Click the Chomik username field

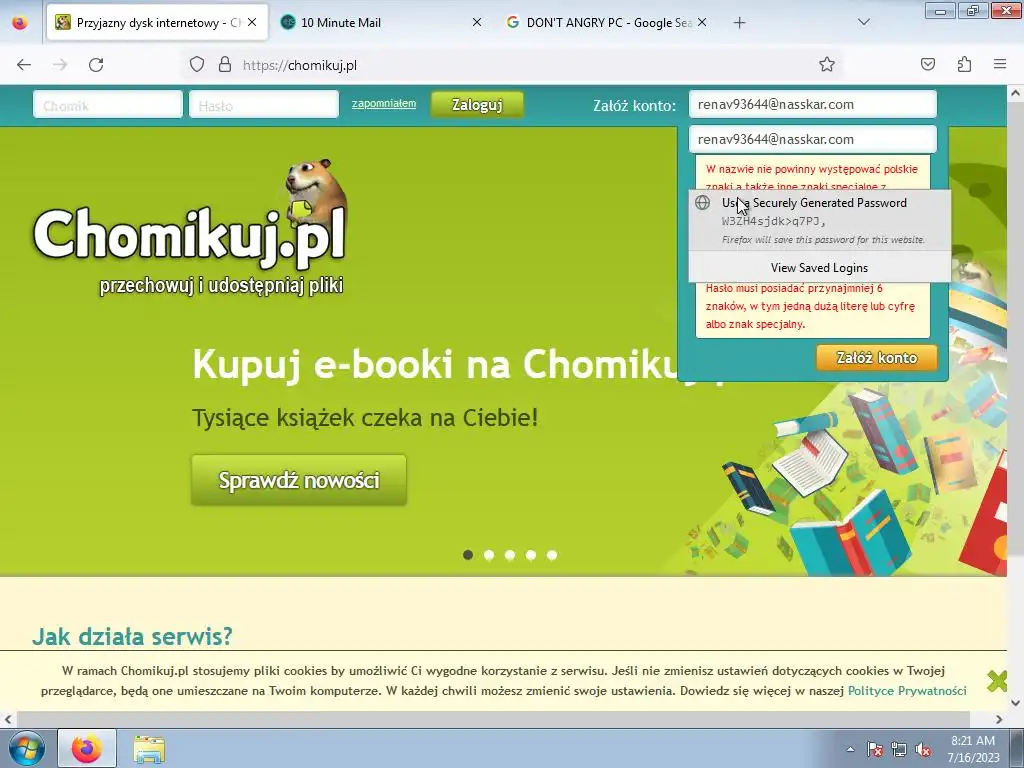tap(108, 104)
